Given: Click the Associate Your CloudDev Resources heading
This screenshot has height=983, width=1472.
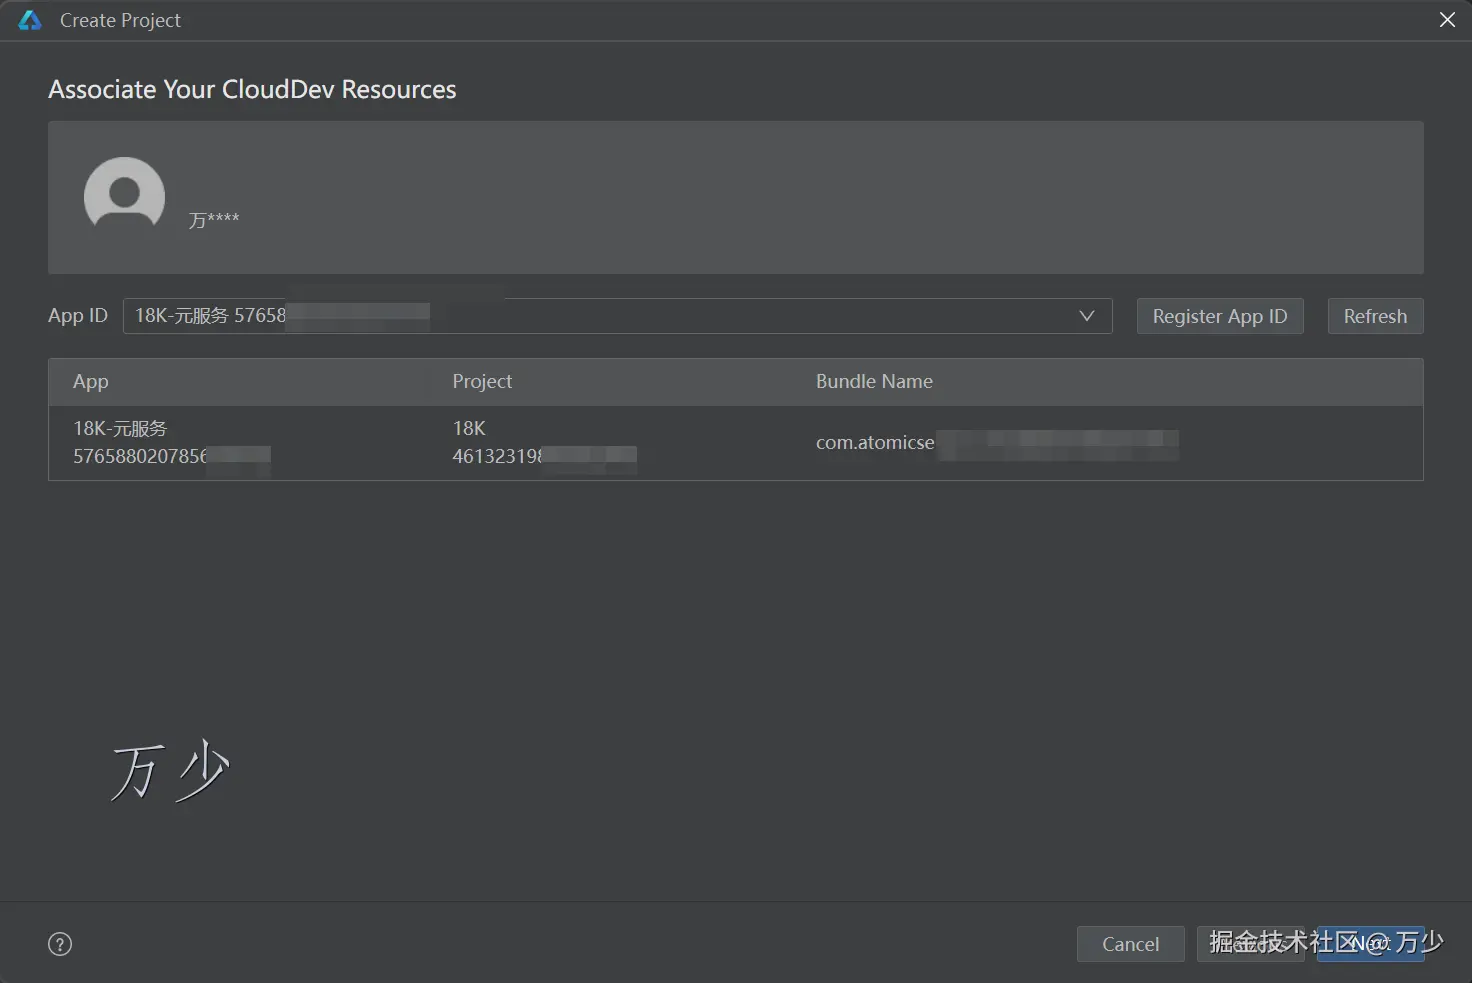Looking at the screenshot, I should [252, 90].
